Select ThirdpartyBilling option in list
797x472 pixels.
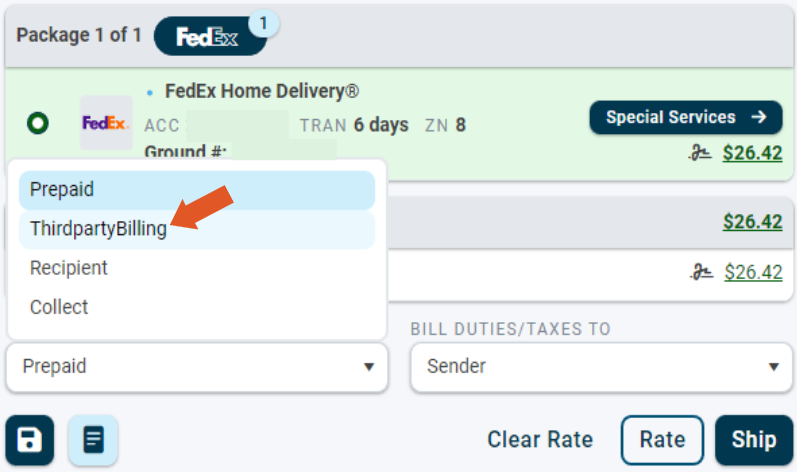(x=98, y=229)
